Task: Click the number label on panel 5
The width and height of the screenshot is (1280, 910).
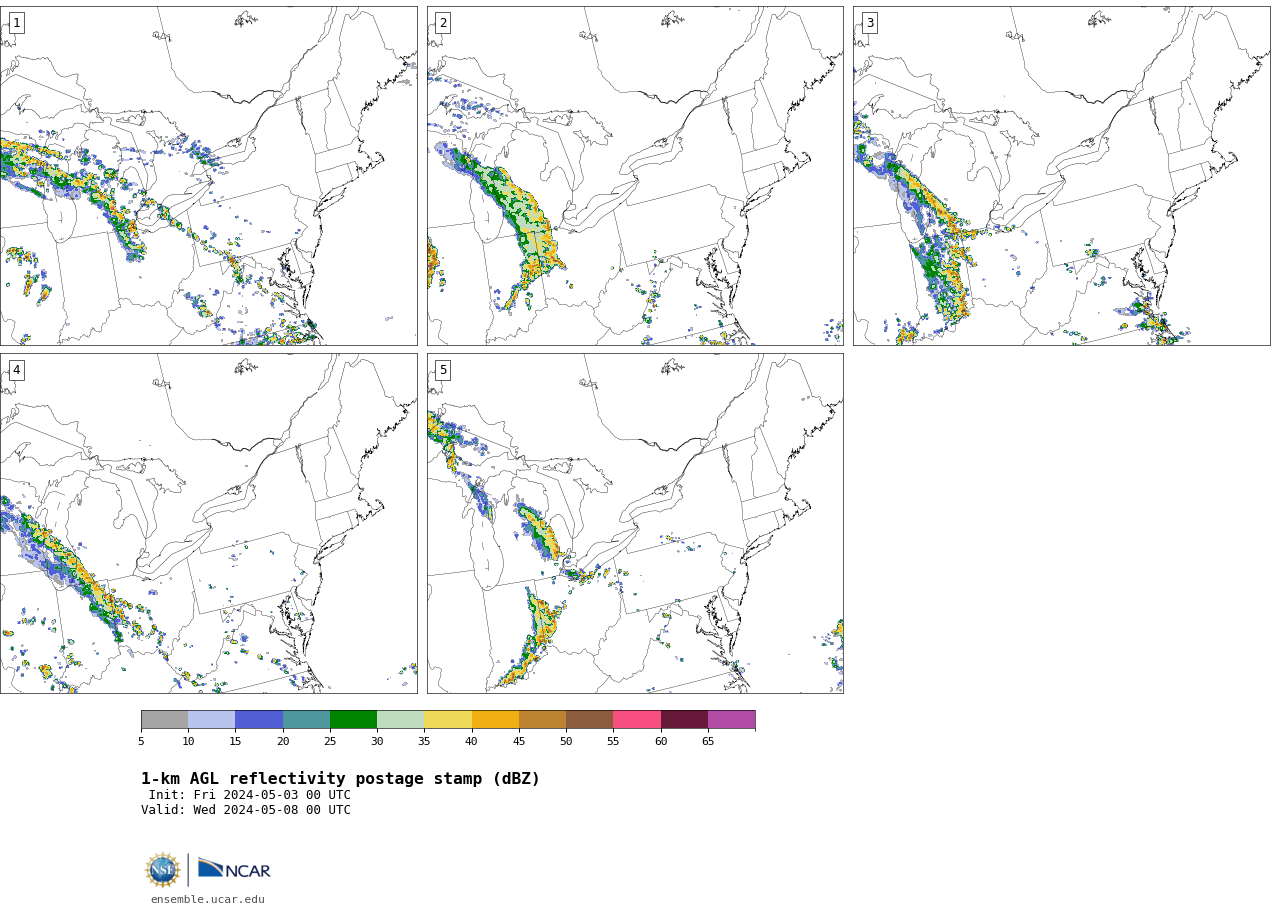Action: coord(443,370)
